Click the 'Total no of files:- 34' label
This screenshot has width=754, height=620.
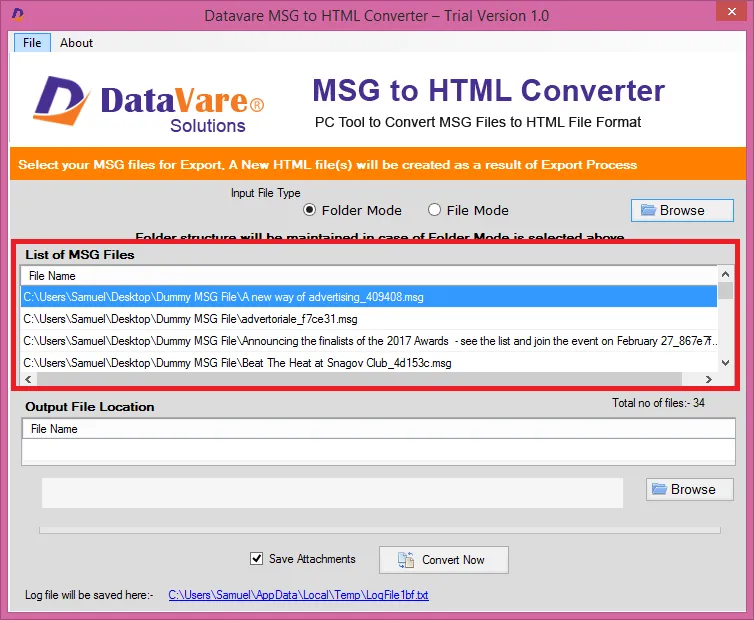click(x=658, y=403)
